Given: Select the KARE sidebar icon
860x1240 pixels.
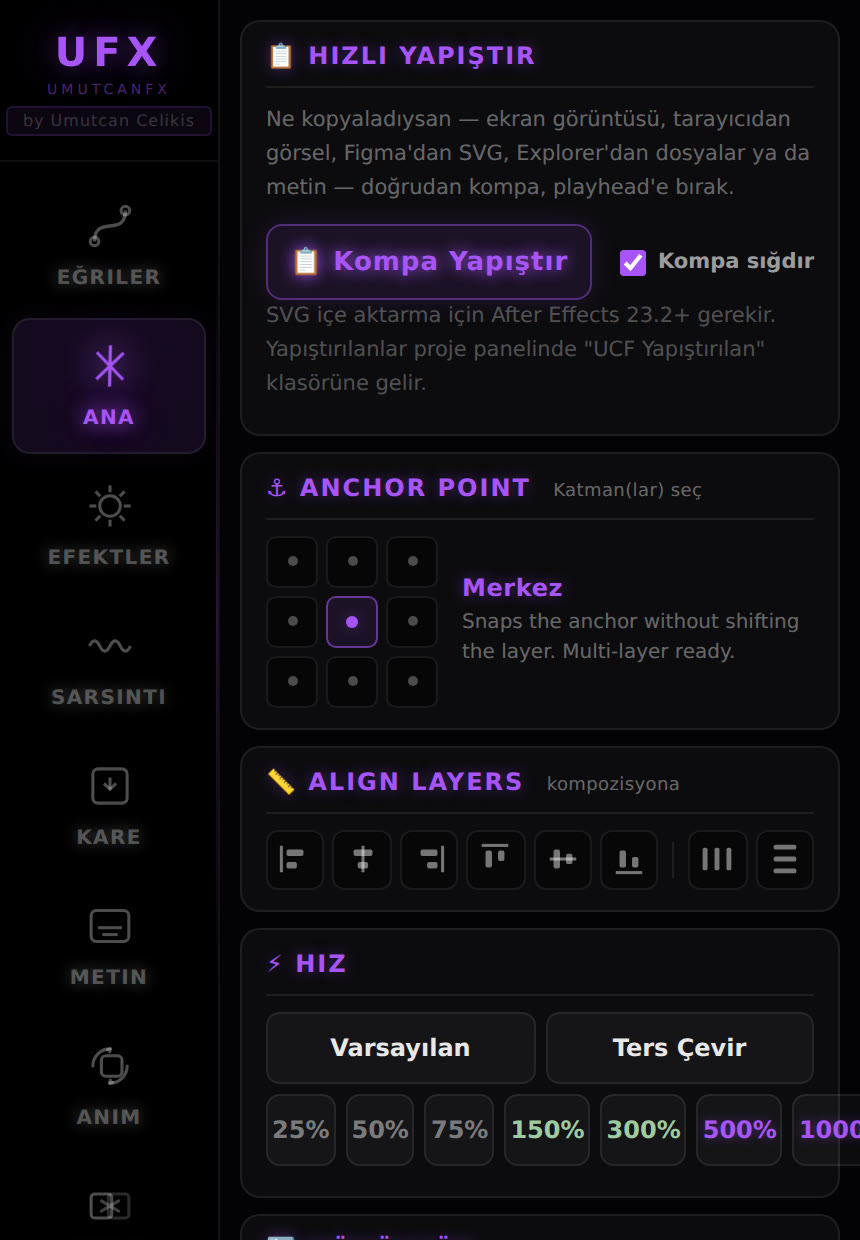Looking at the screenshot, I should pos(109,806).
